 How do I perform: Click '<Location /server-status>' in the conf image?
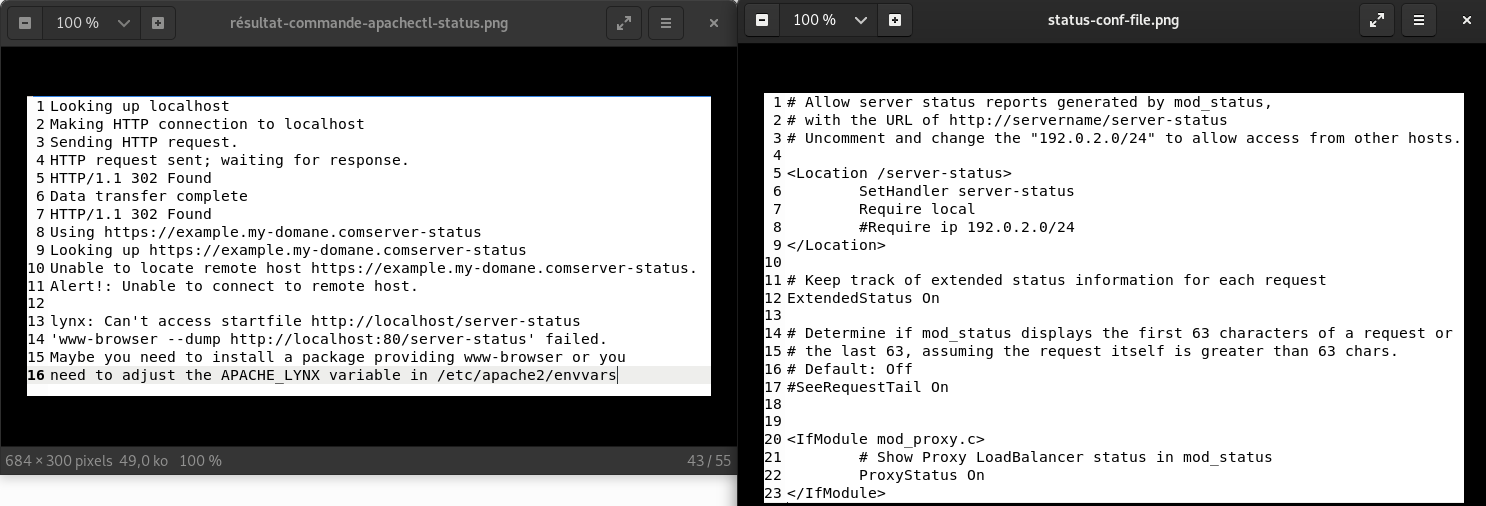(x=899, y=173)
